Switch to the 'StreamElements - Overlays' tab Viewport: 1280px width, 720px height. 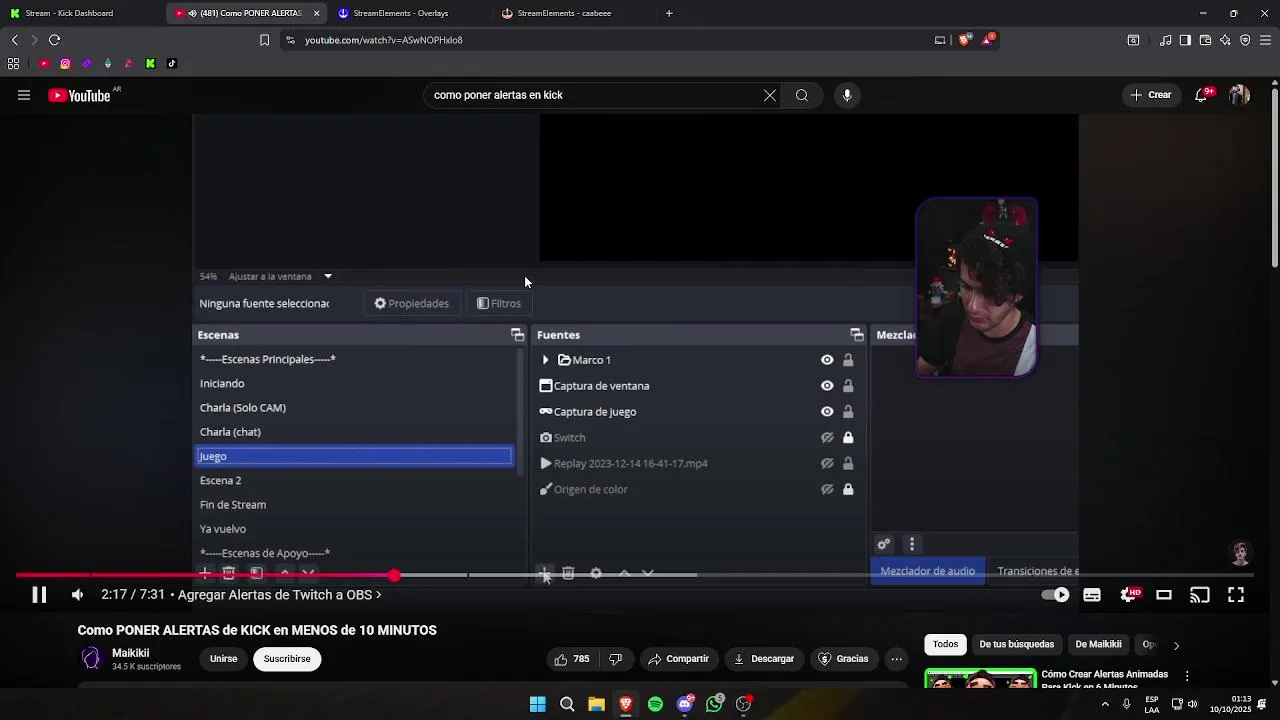click(x=407, y=13)
